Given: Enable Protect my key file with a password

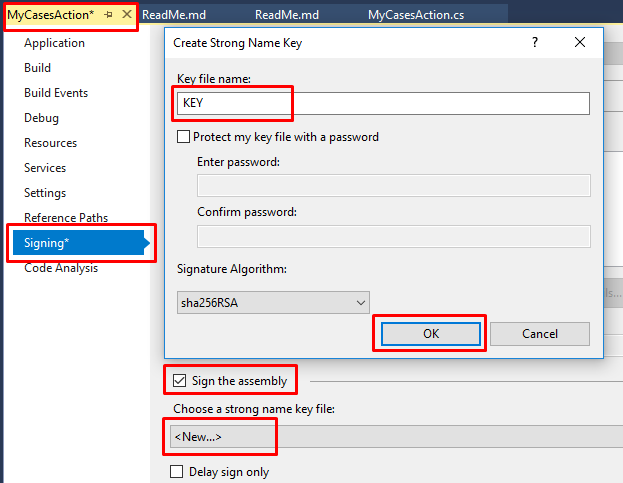Looking at the screenshot, I should pos(183,137).
